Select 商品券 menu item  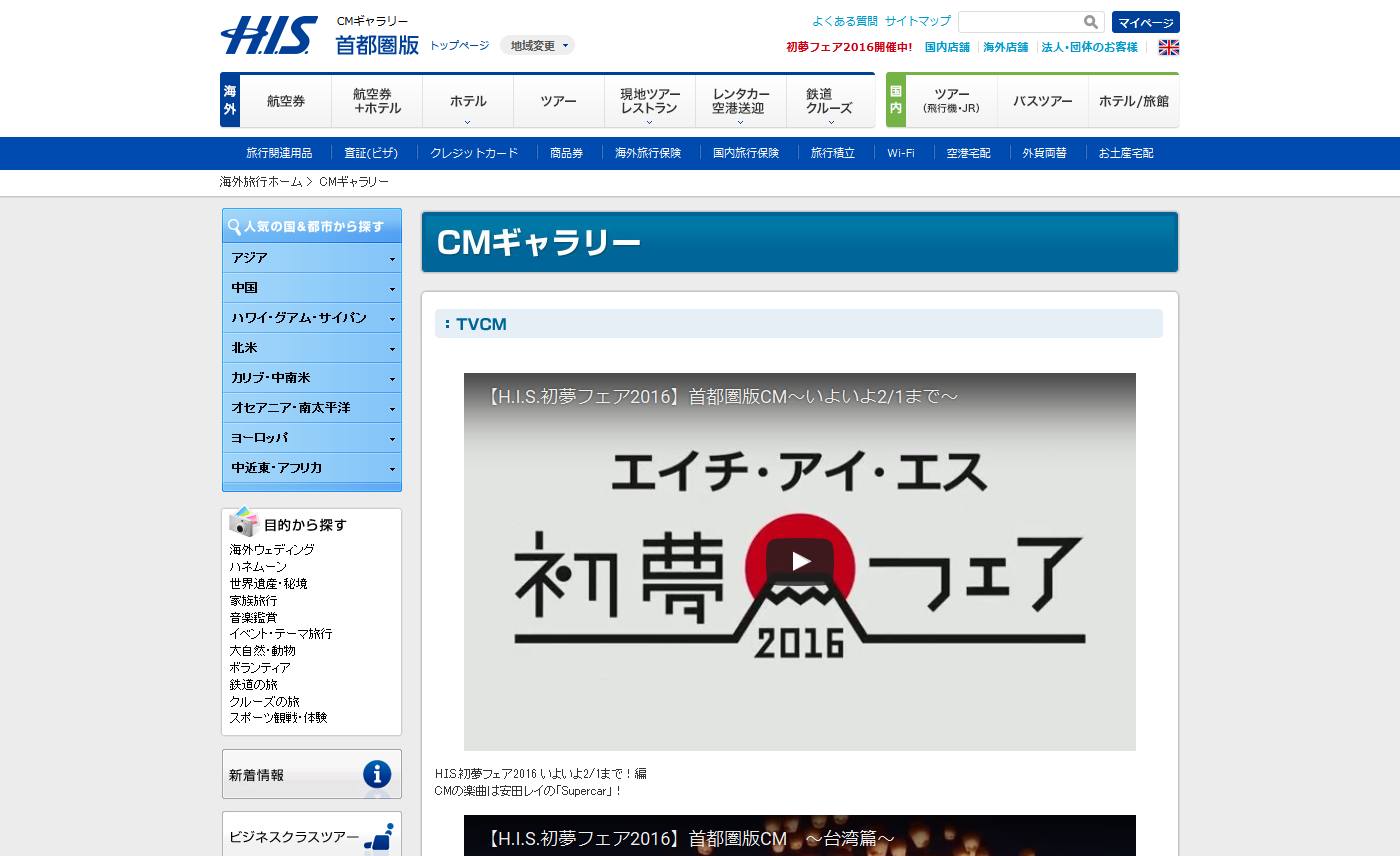click(567, 153)
